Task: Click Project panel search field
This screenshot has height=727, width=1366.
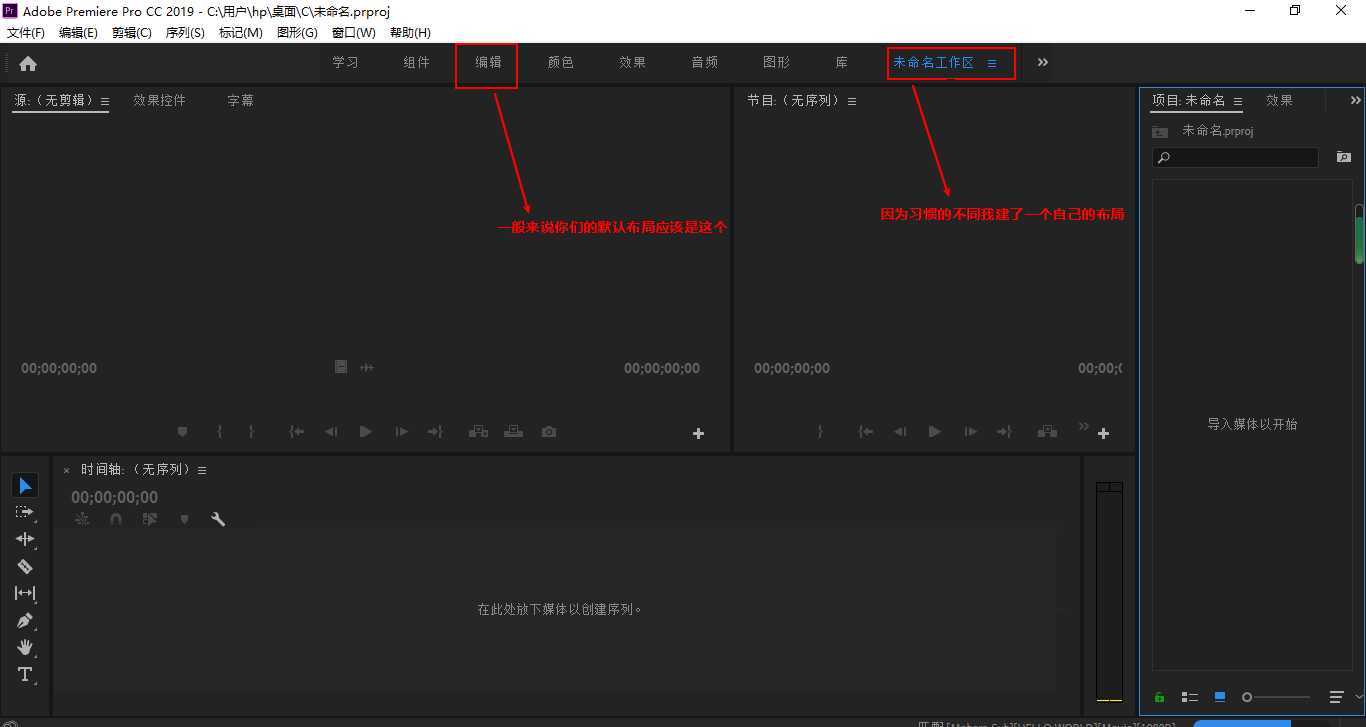Action: click(1235, 158)
